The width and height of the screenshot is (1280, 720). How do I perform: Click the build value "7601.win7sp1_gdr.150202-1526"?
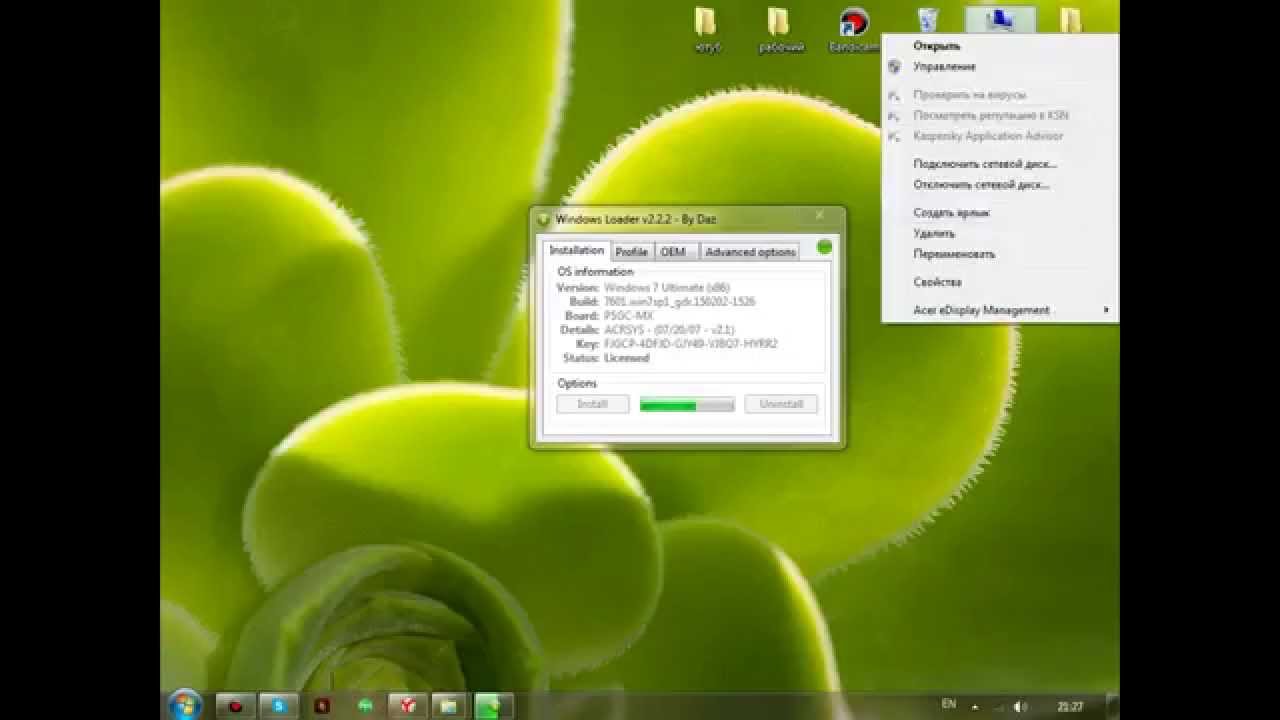679,302
